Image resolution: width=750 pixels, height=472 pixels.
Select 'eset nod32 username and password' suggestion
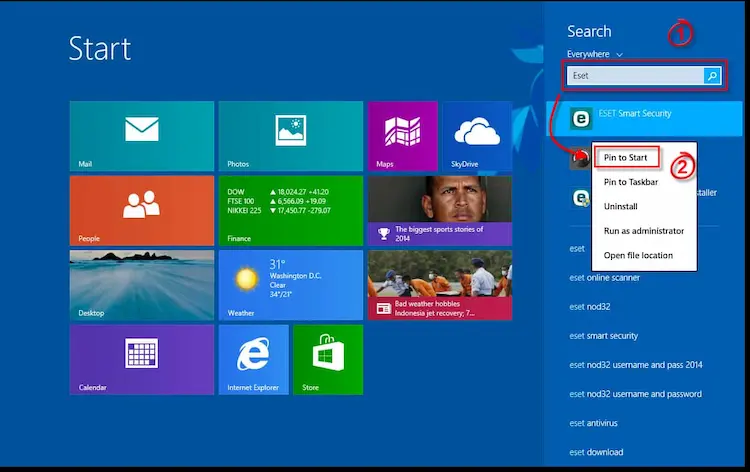pos(636,394)
